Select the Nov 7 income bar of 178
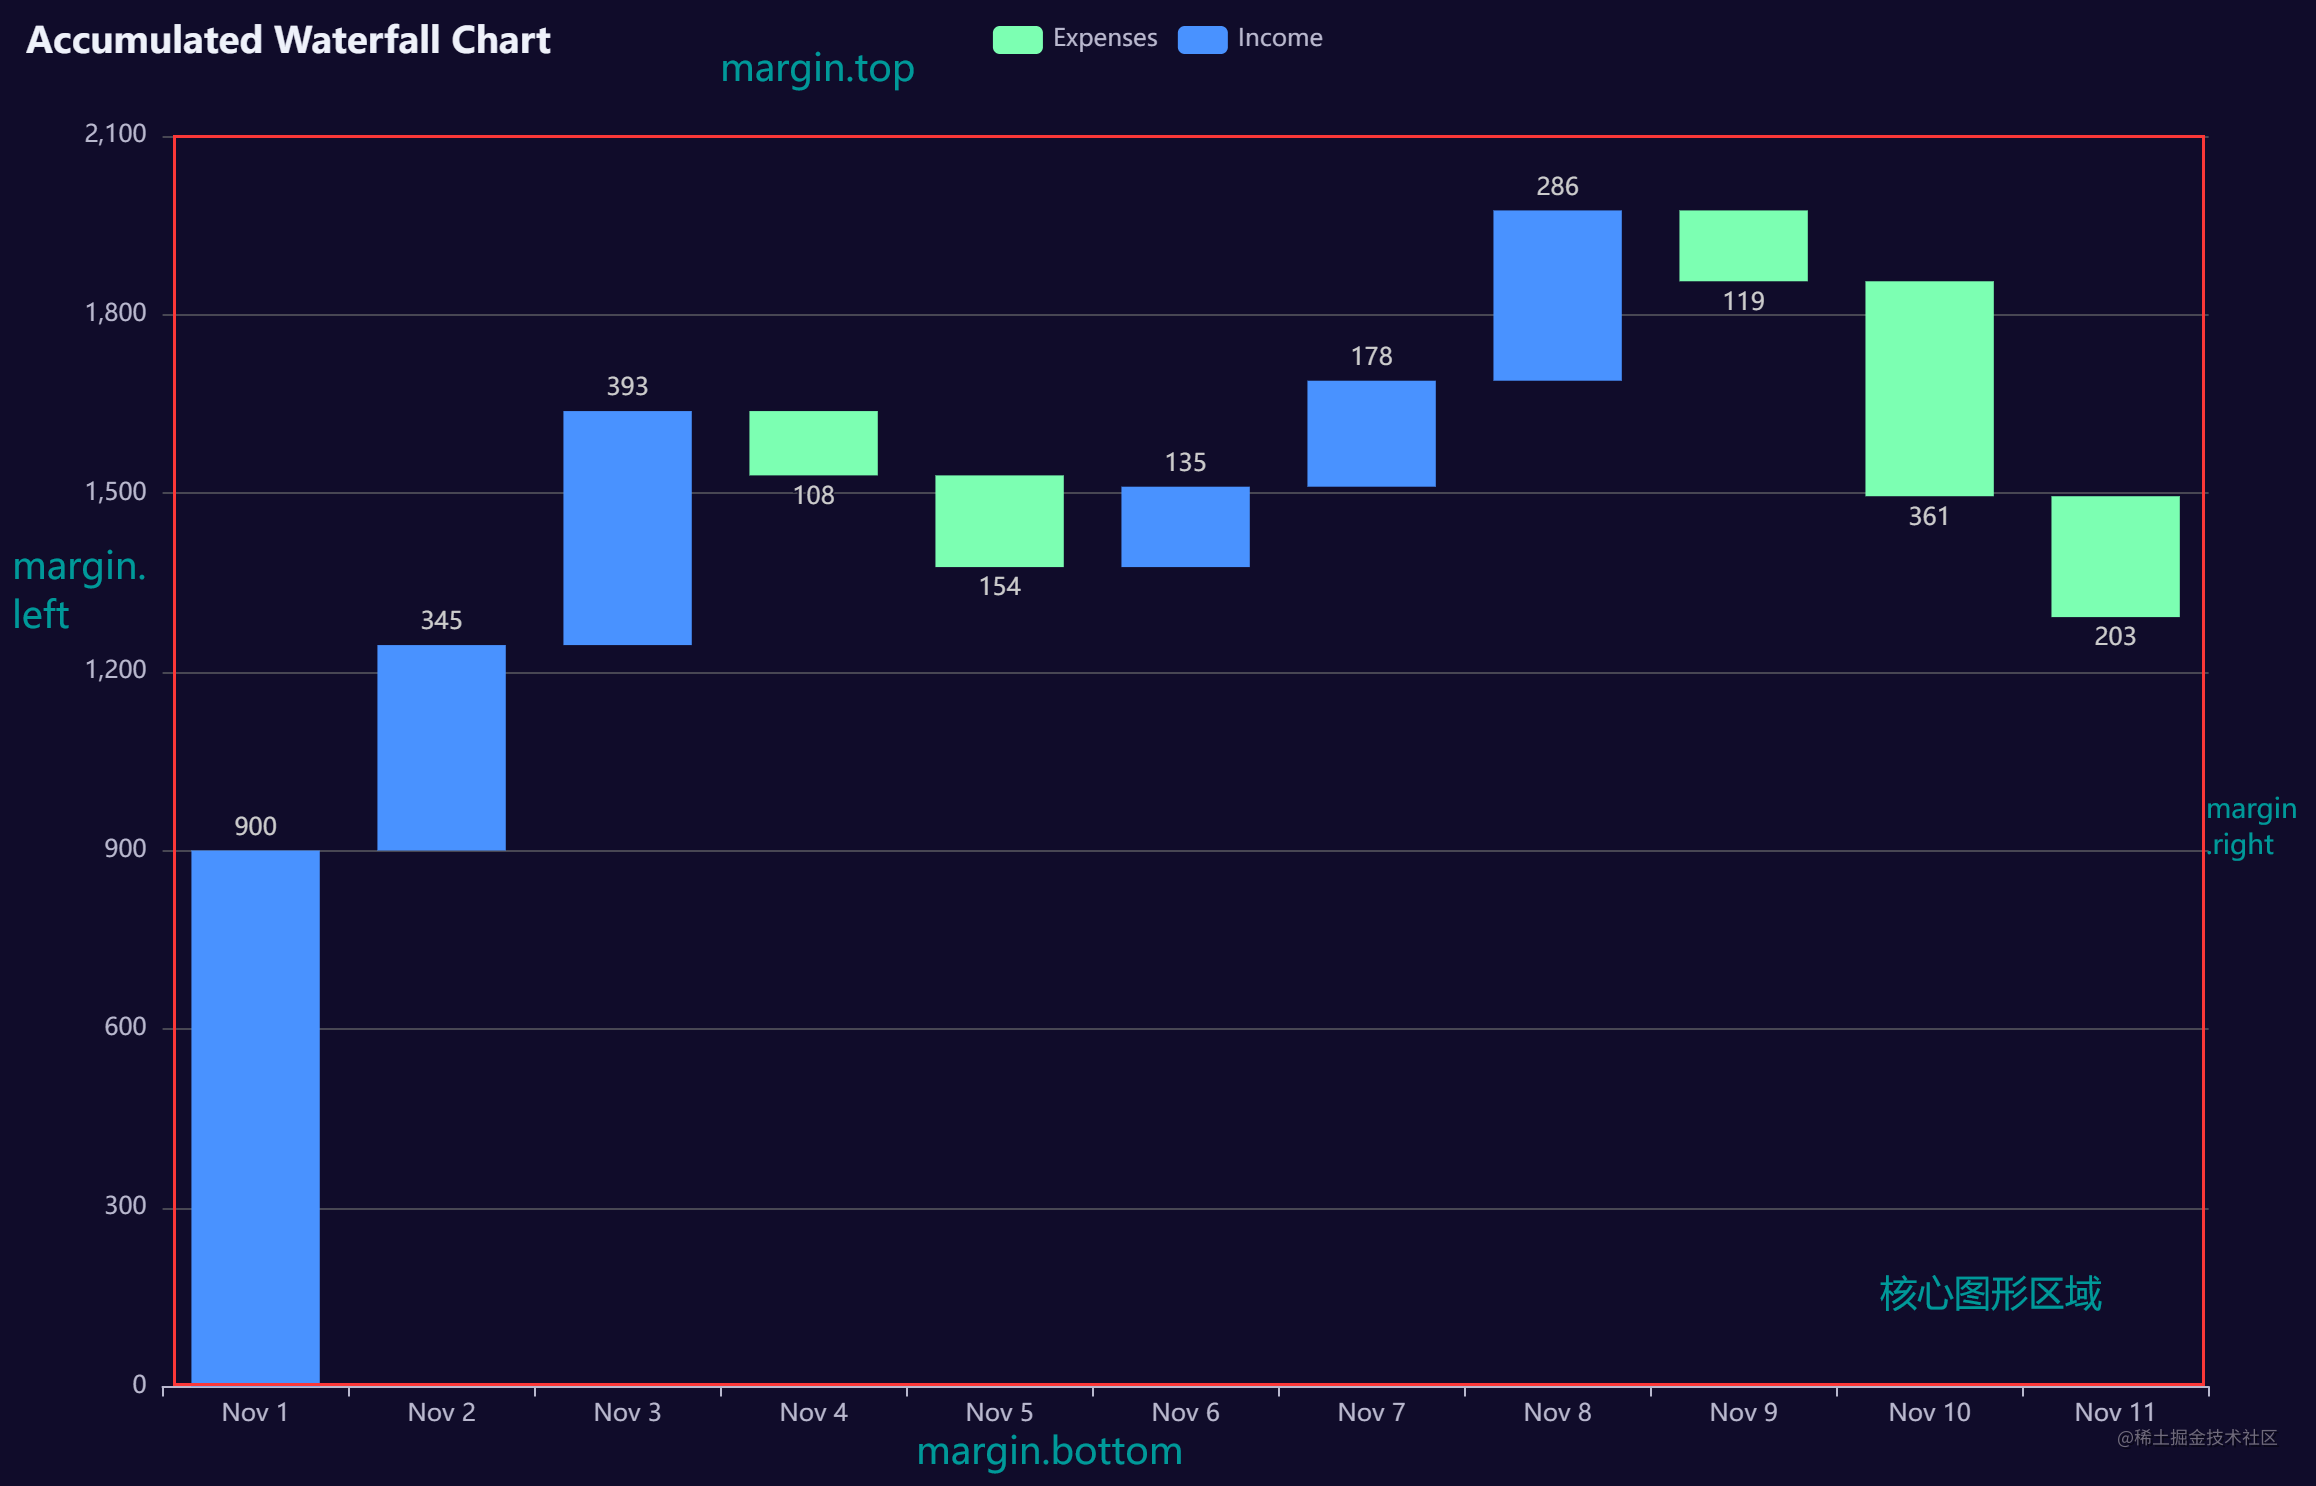2316x1486 pixels. point(1371,434)
